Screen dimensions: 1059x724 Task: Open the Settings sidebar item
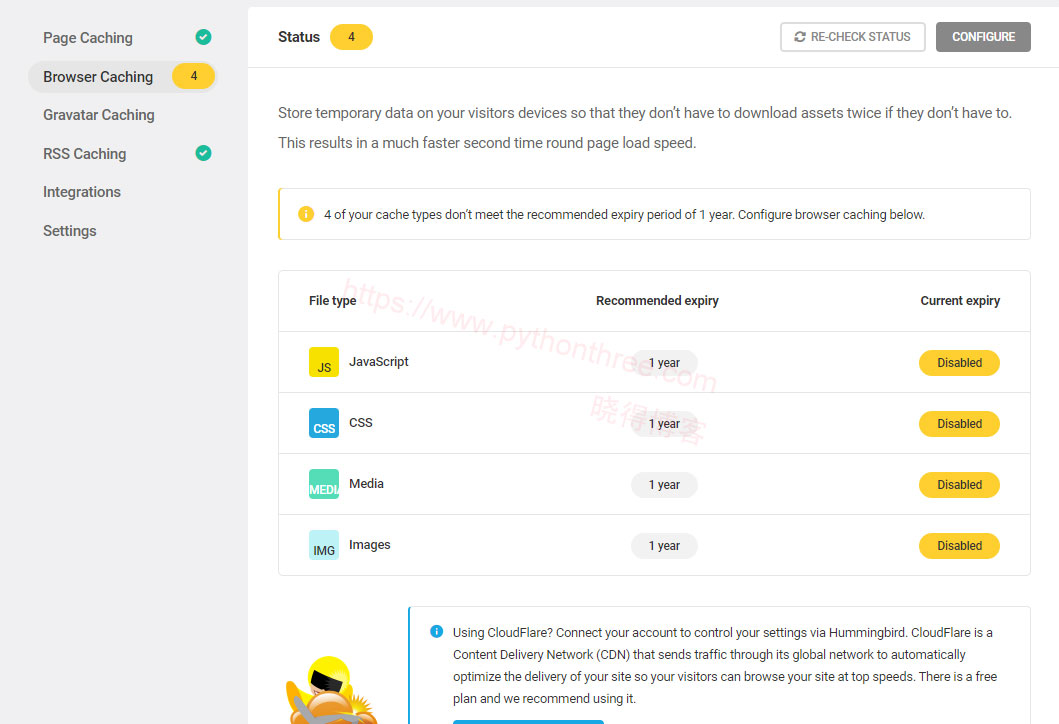[x=70, y=230]
